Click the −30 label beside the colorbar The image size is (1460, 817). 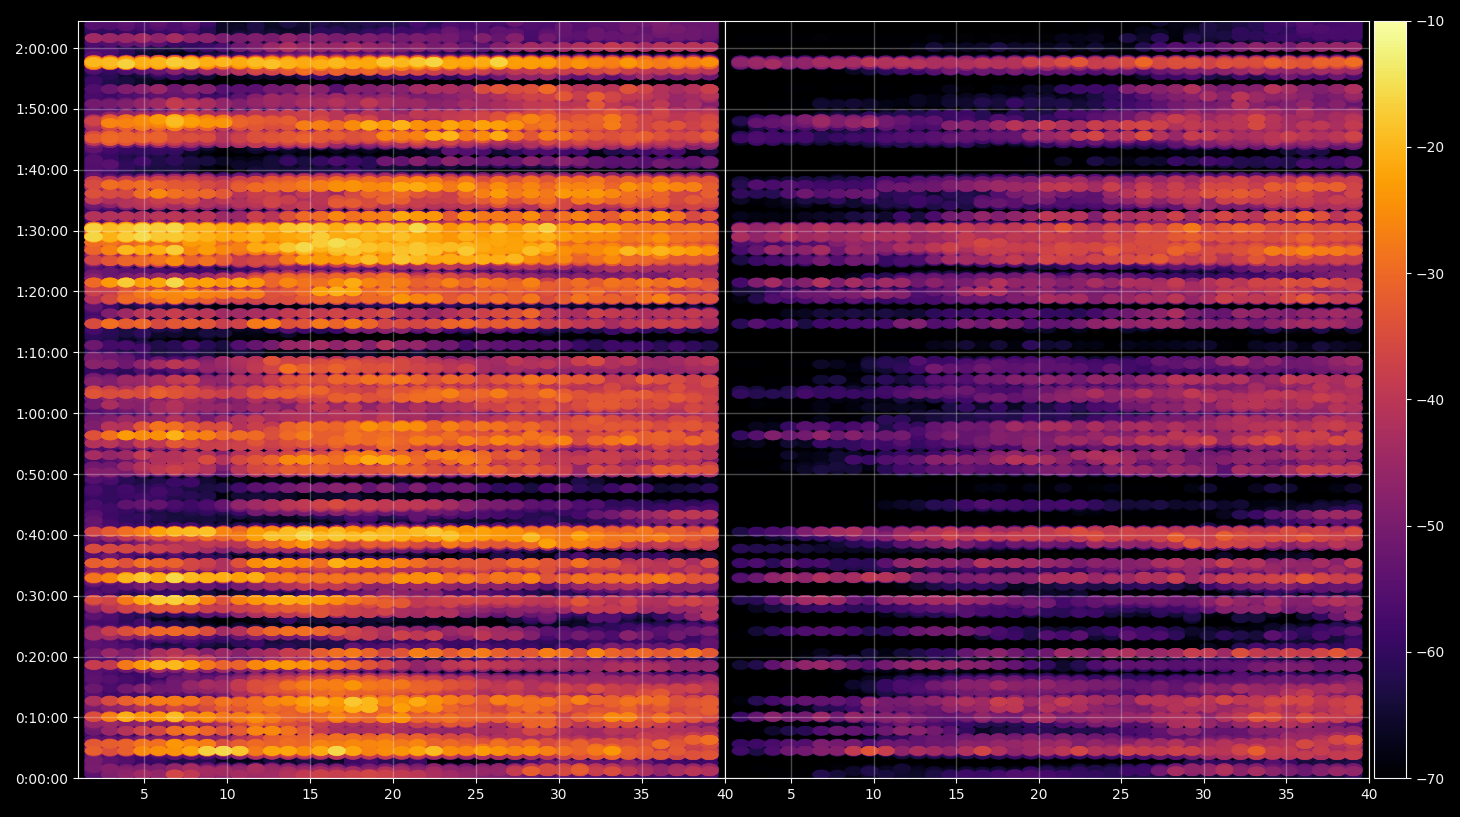pyautogui.click(x=1430, y=274)
